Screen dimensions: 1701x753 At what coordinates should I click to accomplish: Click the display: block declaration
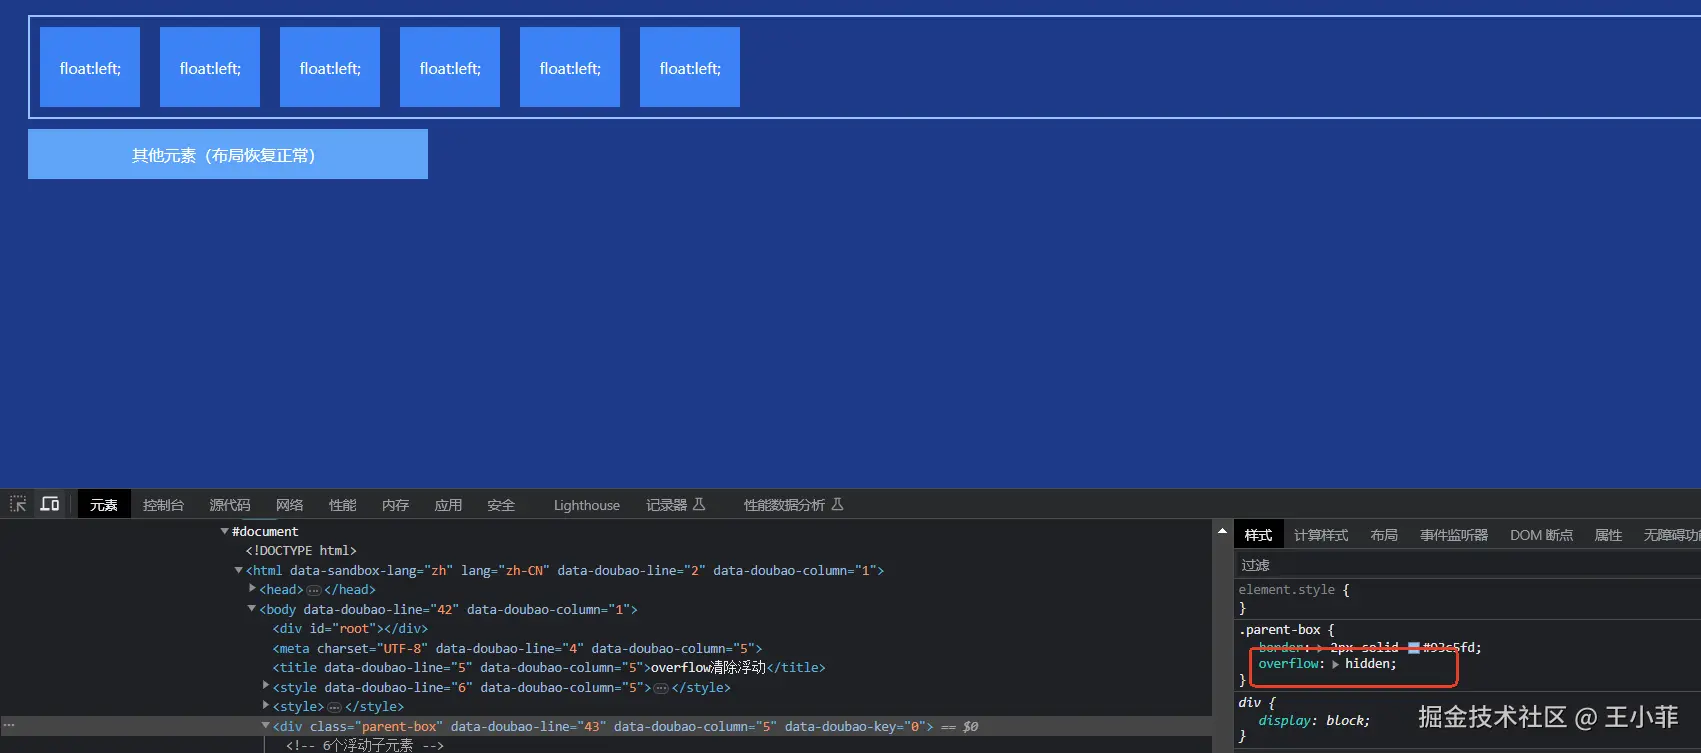coord(1314,721)
